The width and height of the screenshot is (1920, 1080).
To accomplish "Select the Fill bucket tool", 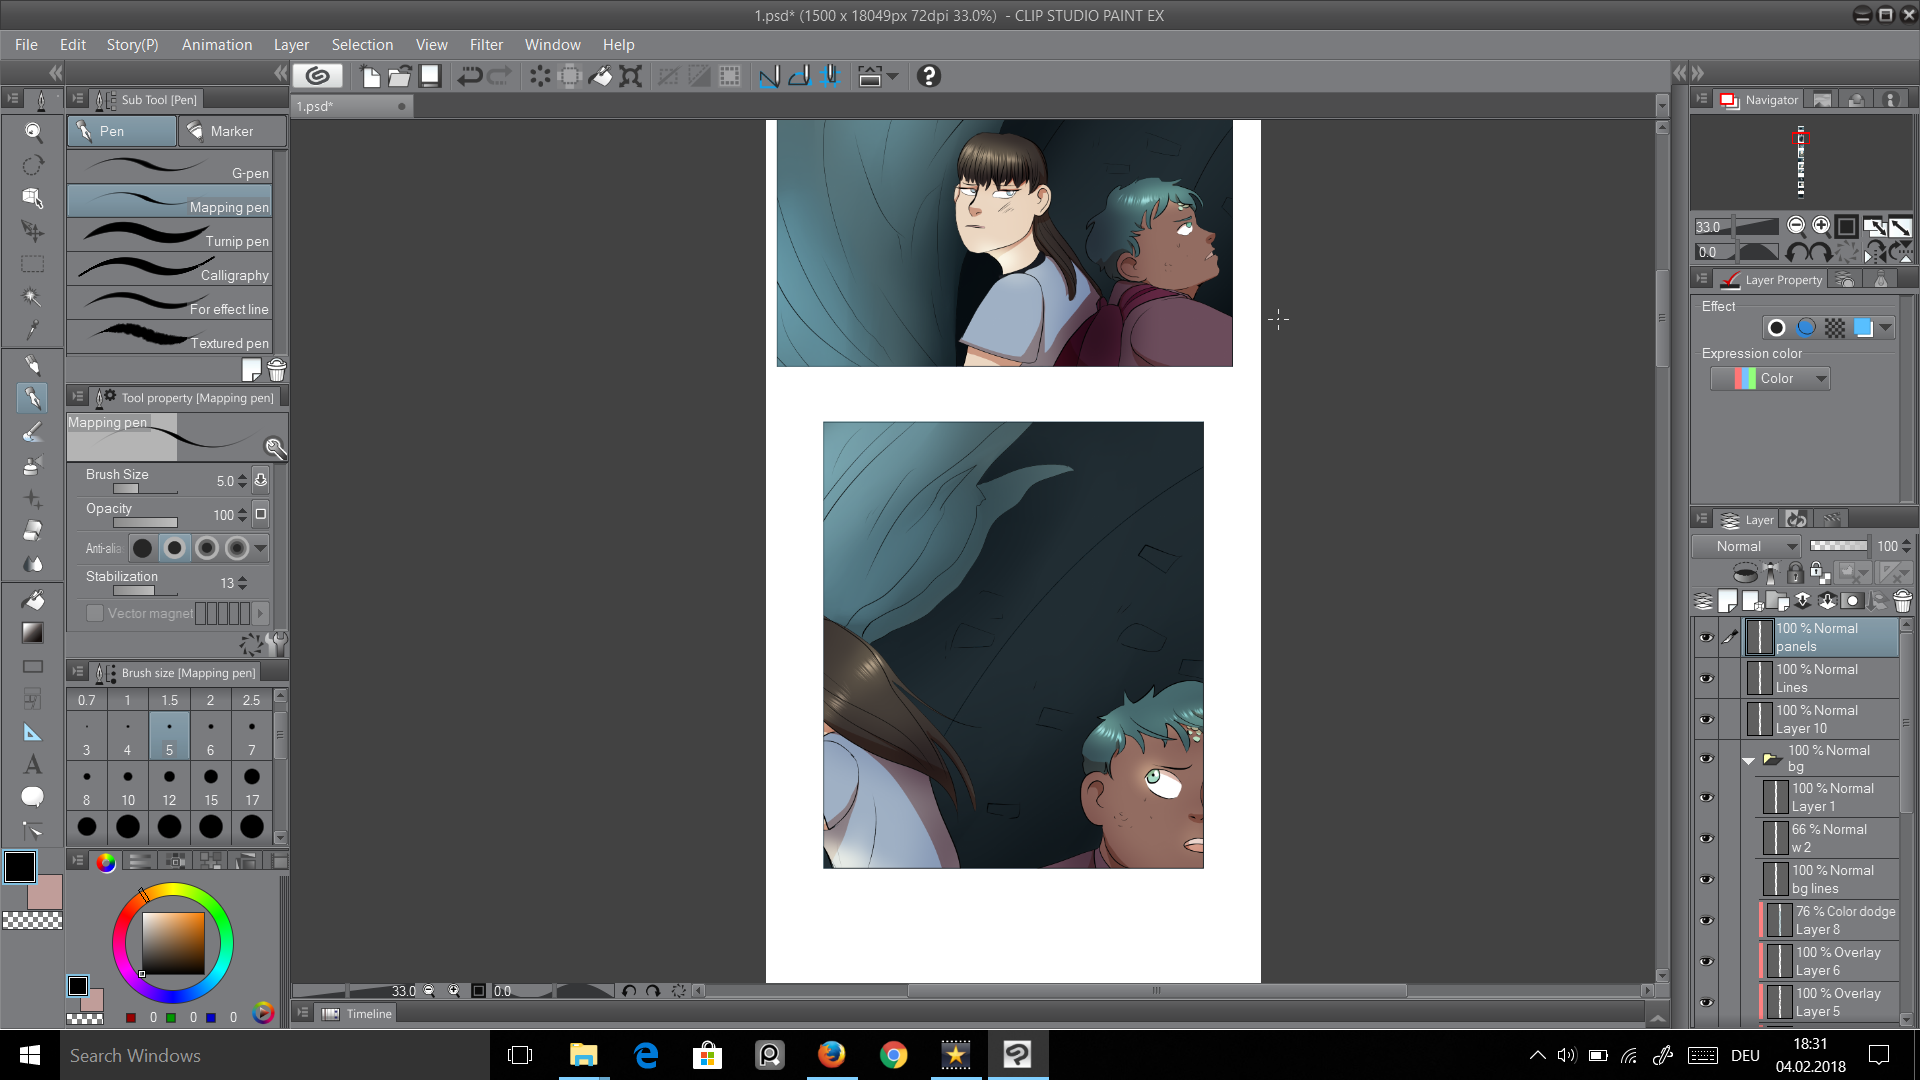I will (x=32, y=599).
